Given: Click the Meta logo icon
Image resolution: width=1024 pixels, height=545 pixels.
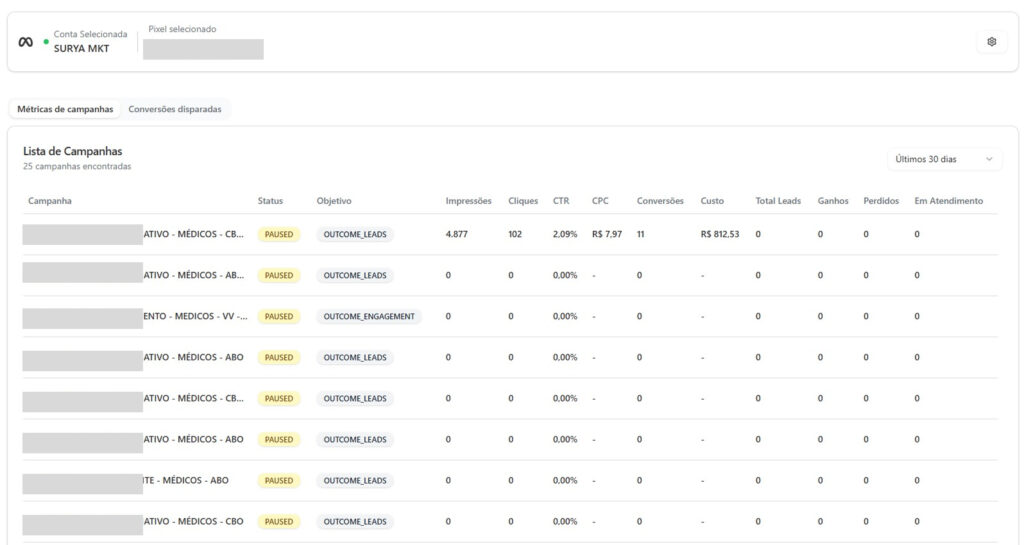Looking at the screenshot, I should [26, 42].
